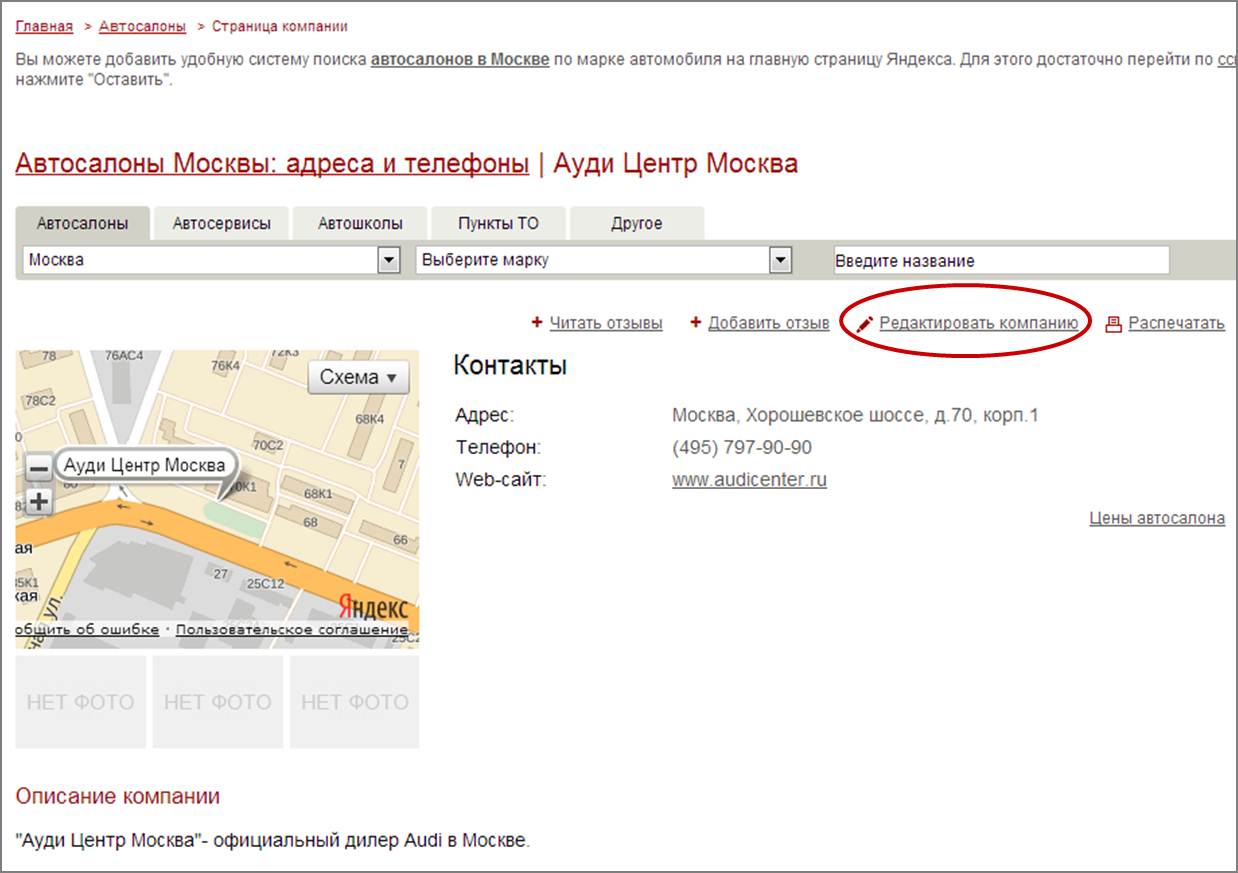Switch to the Автосервисы tab
The image size is (1238, 873).
(x=221, y=224)
